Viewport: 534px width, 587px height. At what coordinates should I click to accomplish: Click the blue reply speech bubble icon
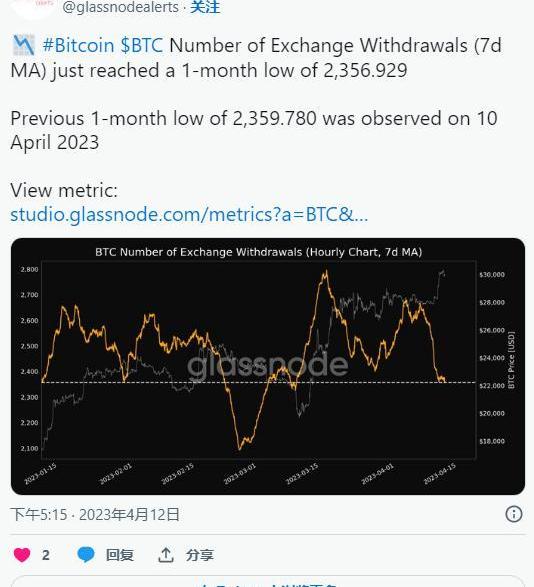(x=86, y=554)
